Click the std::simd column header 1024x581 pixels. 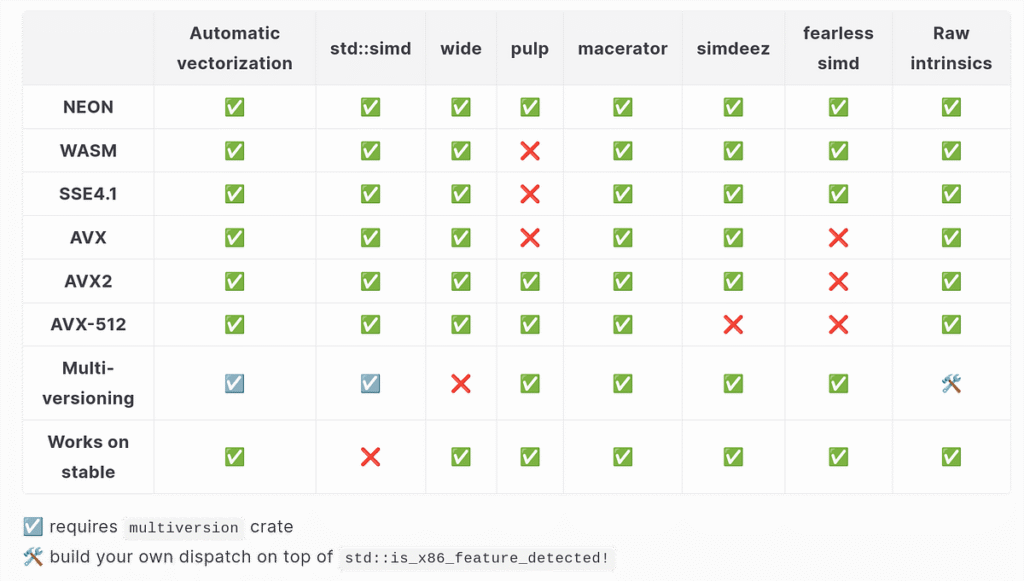[x=371, y=48]
